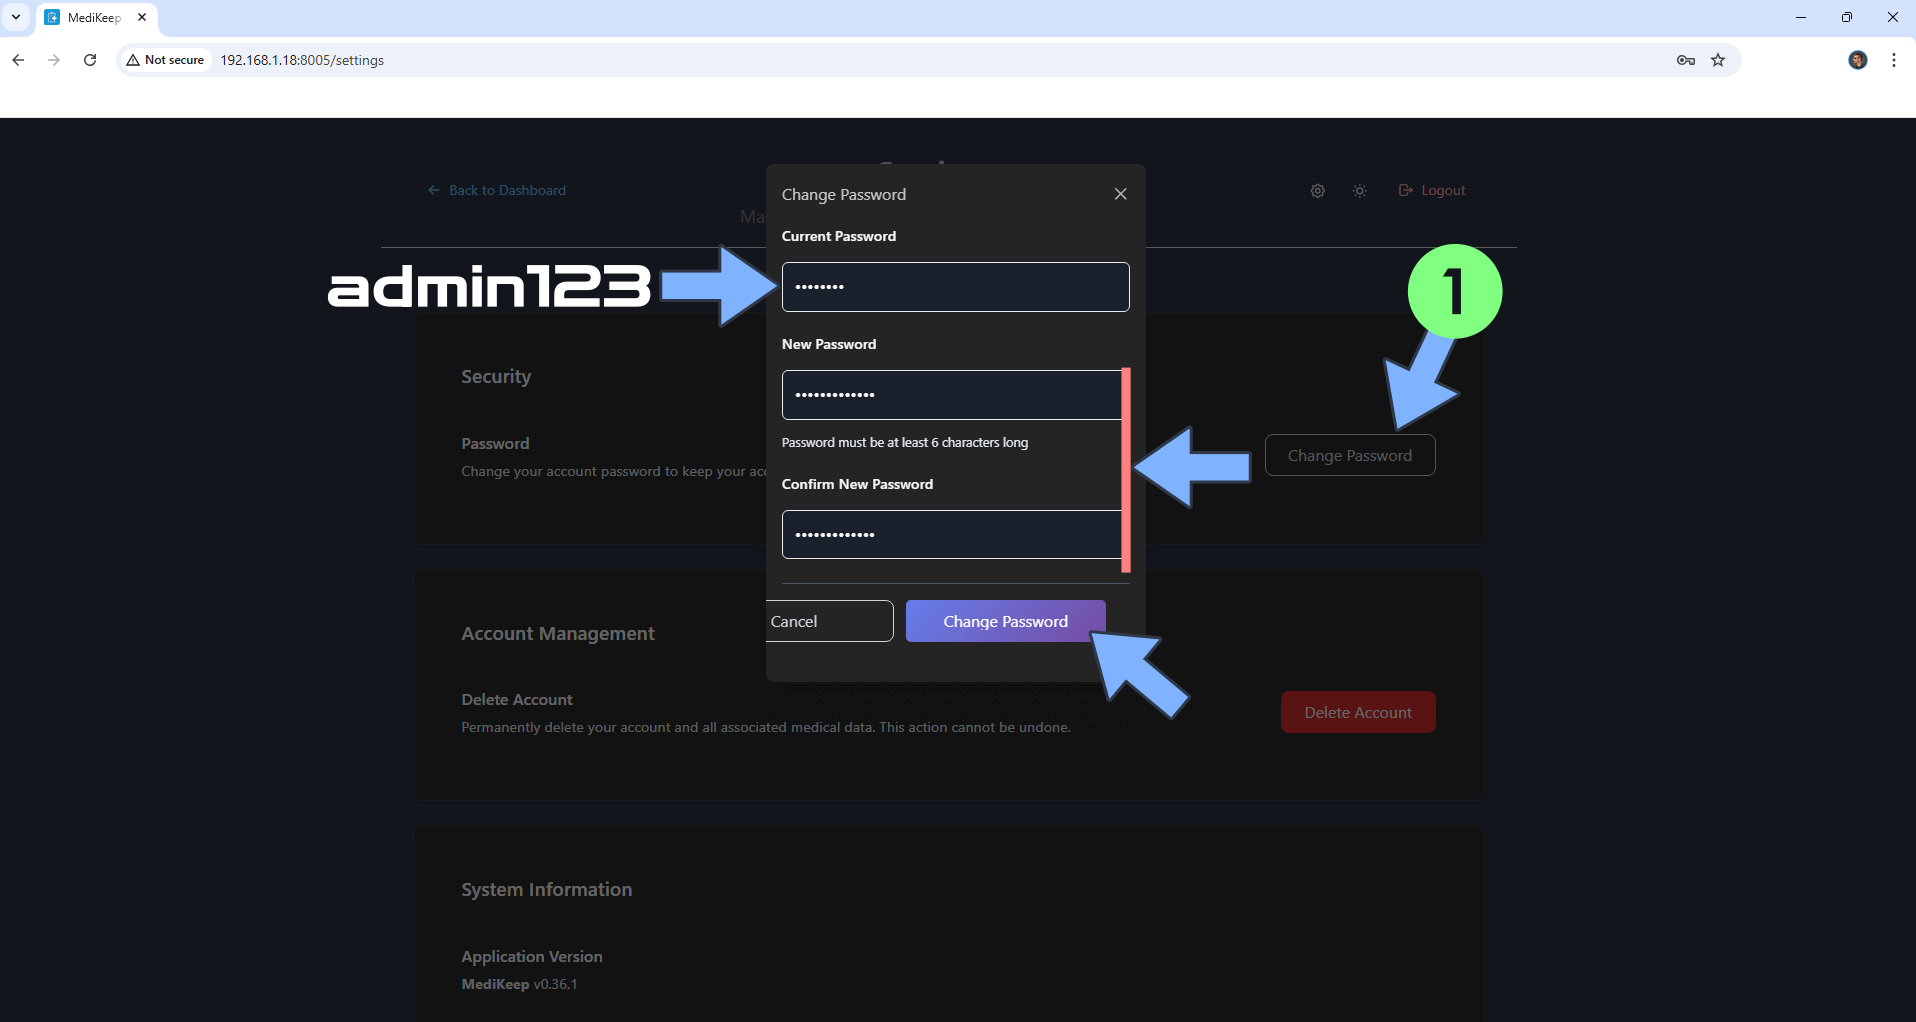
Task: Focus the Current Password field
Action: [955, 287]
